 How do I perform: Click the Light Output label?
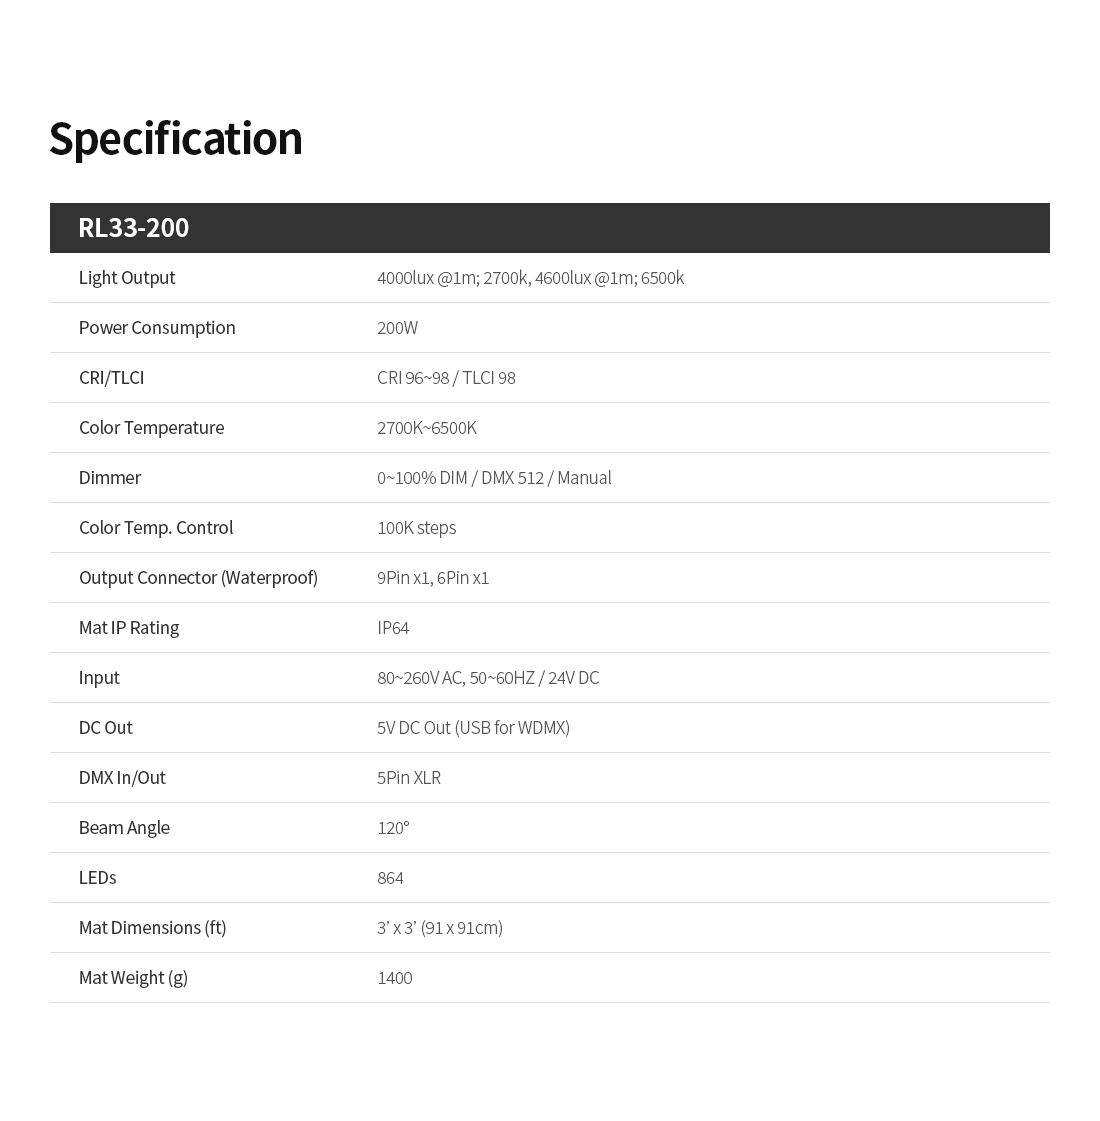pos(127,278)
